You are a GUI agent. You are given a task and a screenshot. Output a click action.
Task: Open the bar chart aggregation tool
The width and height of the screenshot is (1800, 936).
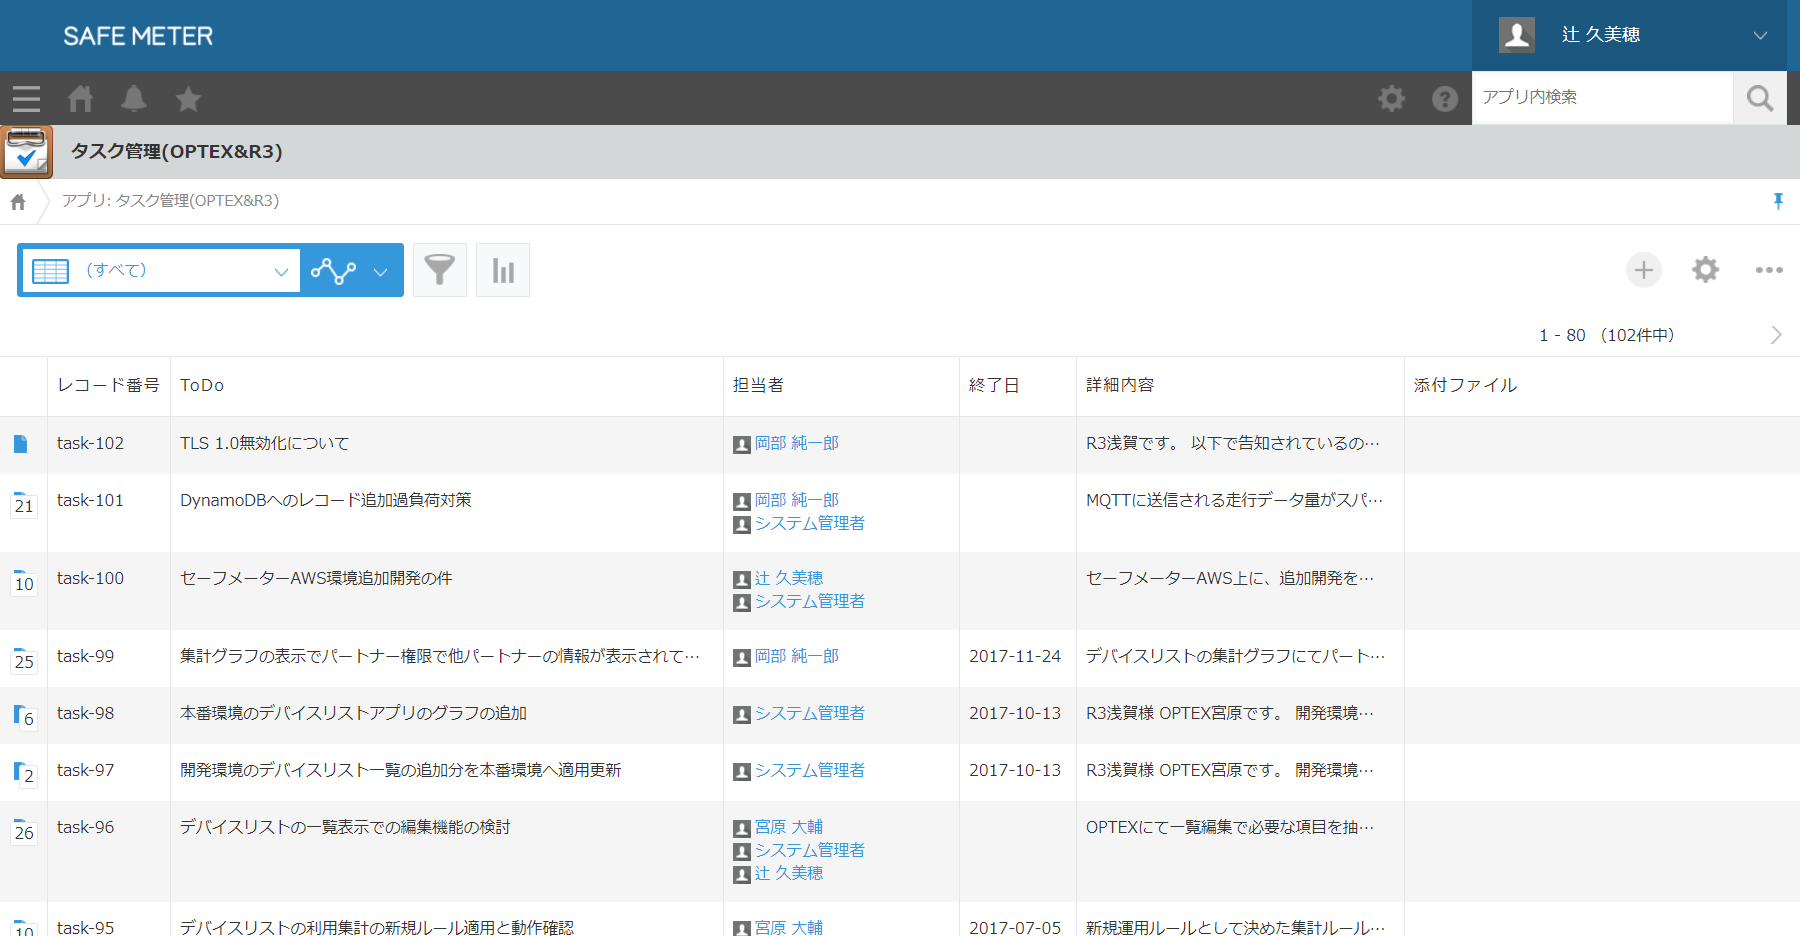pos(503,270)
